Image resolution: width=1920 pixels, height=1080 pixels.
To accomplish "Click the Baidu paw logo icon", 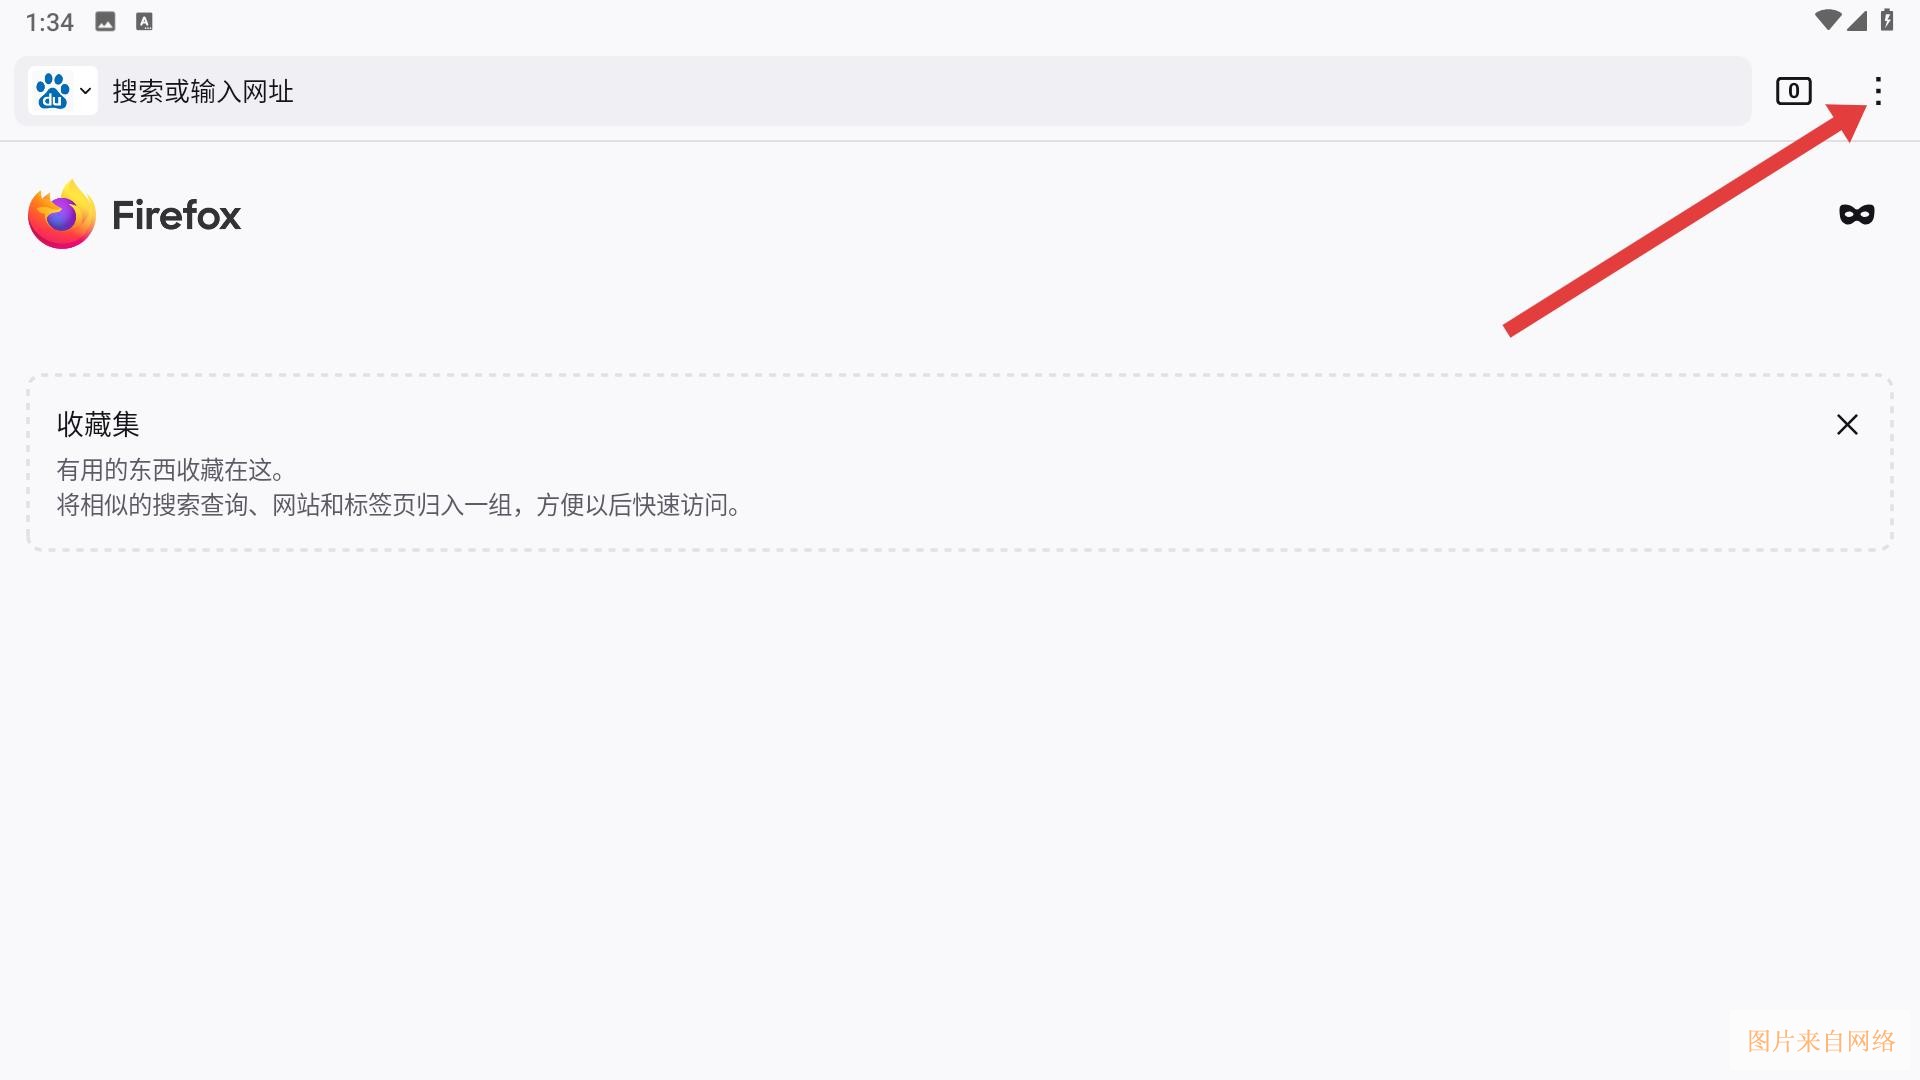I will coord(52,91).
